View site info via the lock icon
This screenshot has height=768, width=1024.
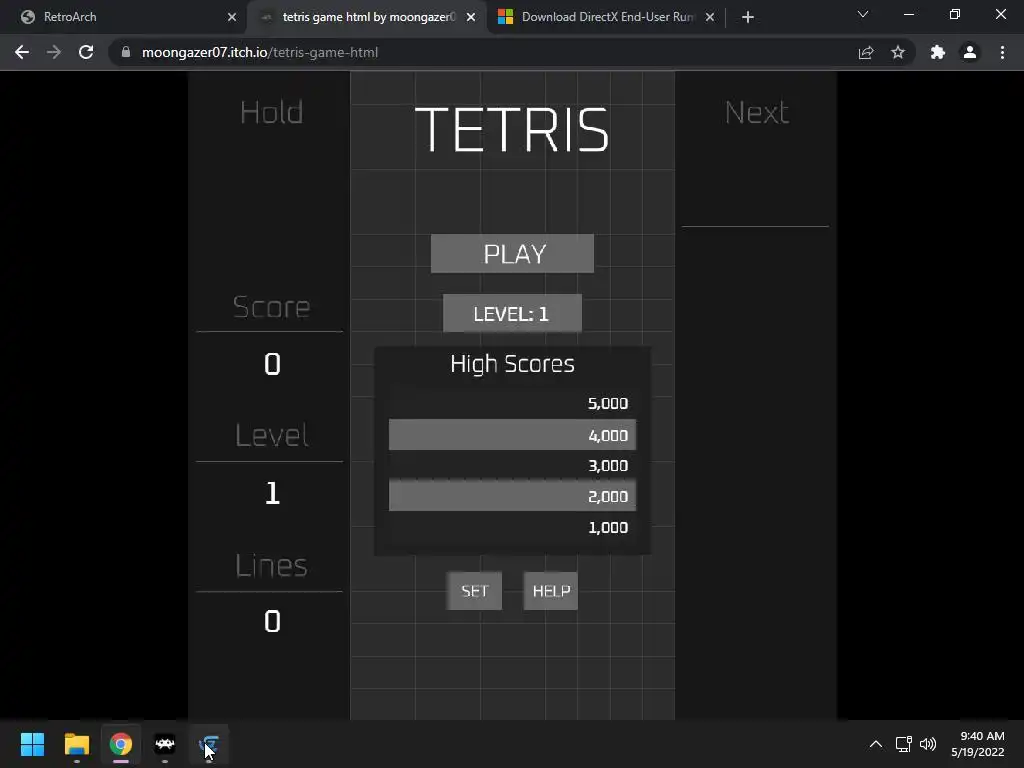point(126,52)
